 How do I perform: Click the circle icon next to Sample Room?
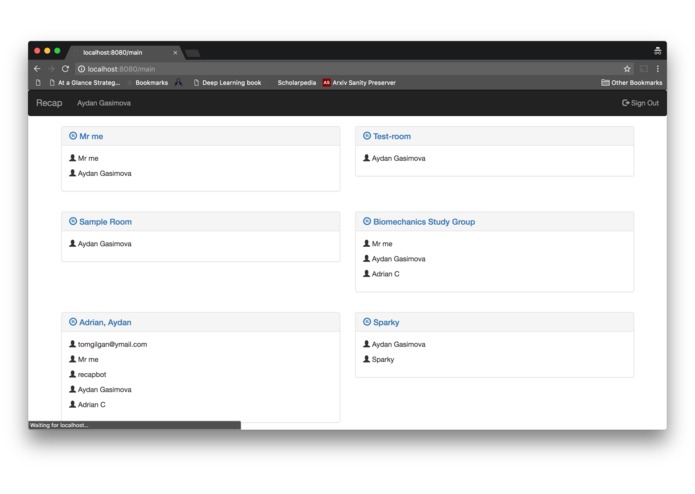(73, 221)
